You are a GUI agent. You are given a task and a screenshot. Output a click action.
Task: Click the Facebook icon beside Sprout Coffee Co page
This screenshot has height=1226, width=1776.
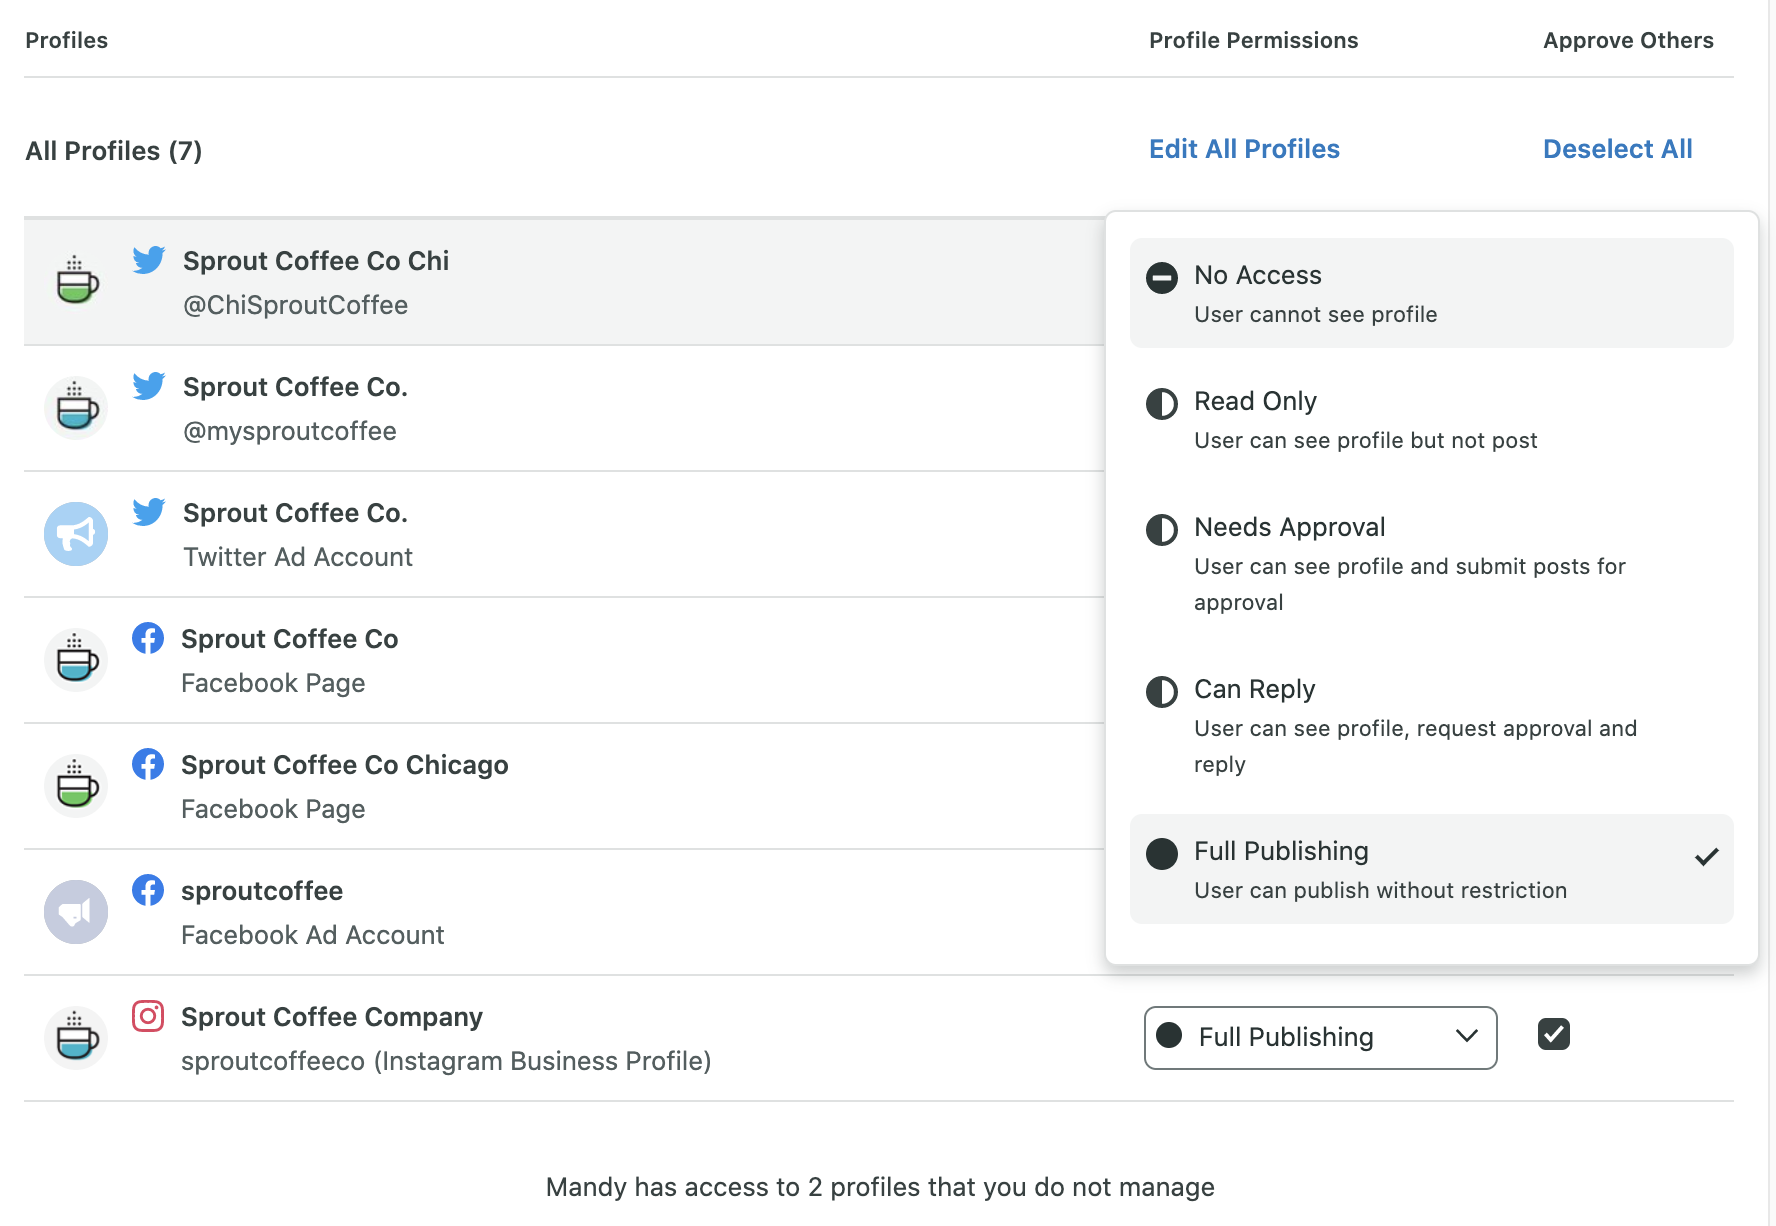148,638
